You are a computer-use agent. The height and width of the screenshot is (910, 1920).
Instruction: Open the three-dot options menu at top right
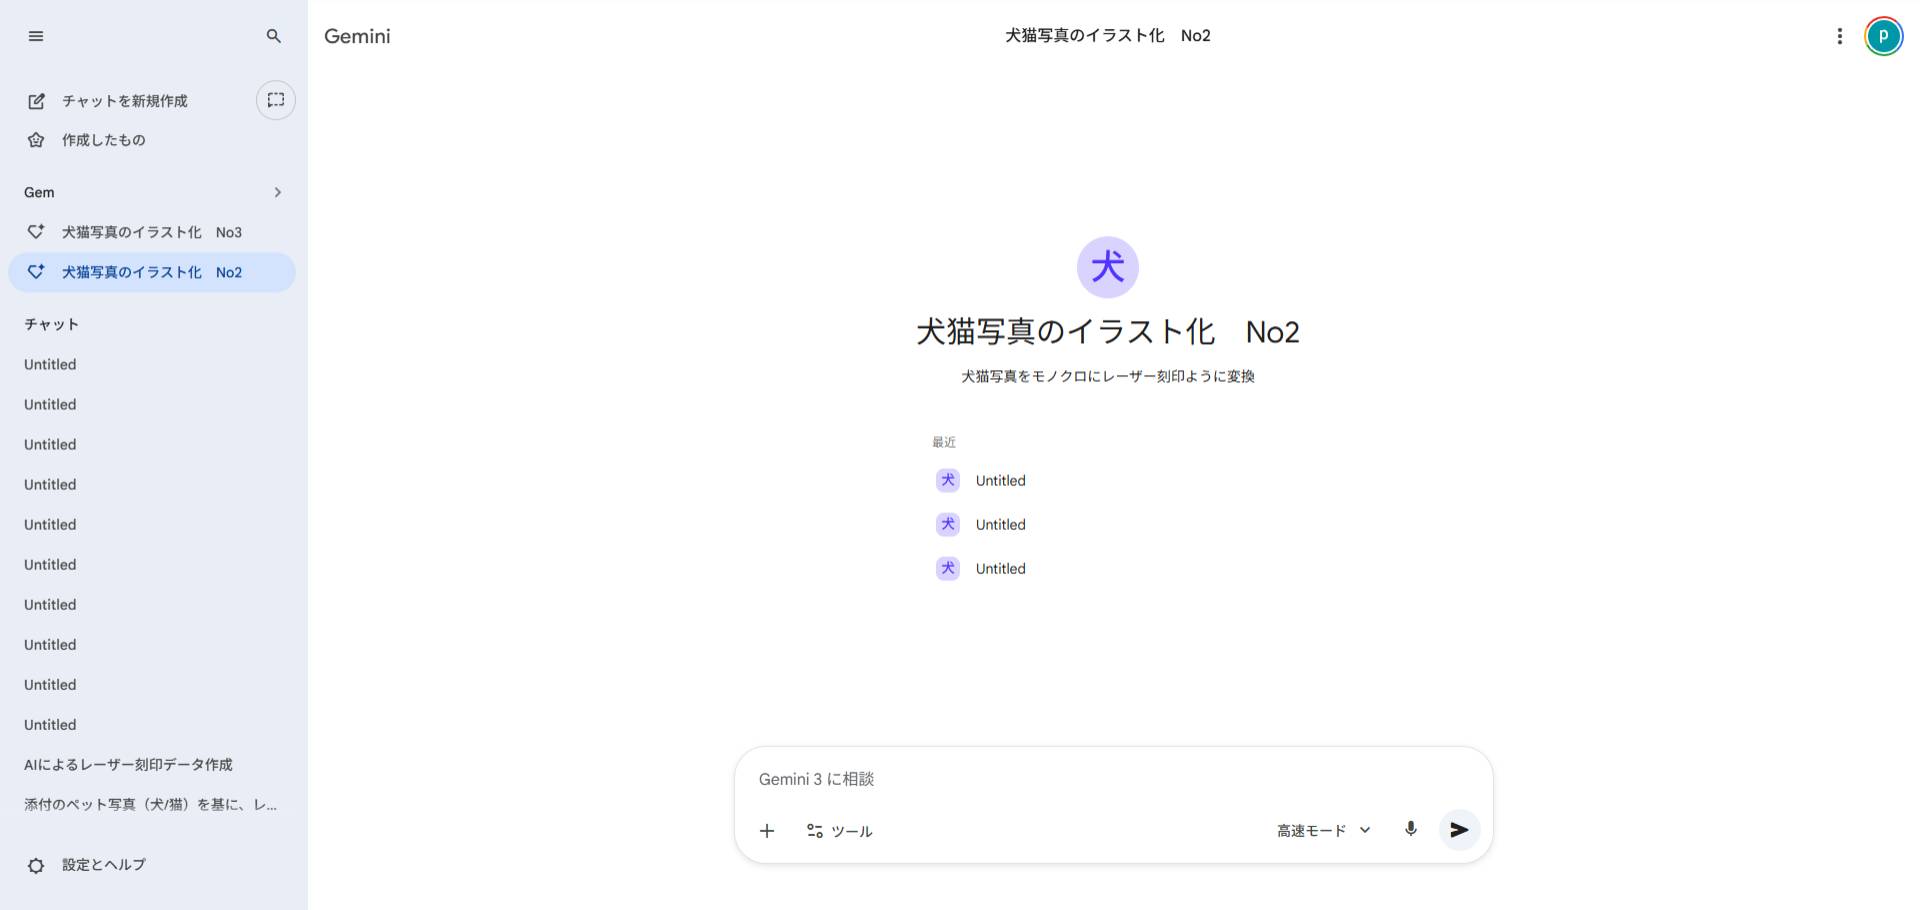pyautogui.click(x=1839, y=36)
